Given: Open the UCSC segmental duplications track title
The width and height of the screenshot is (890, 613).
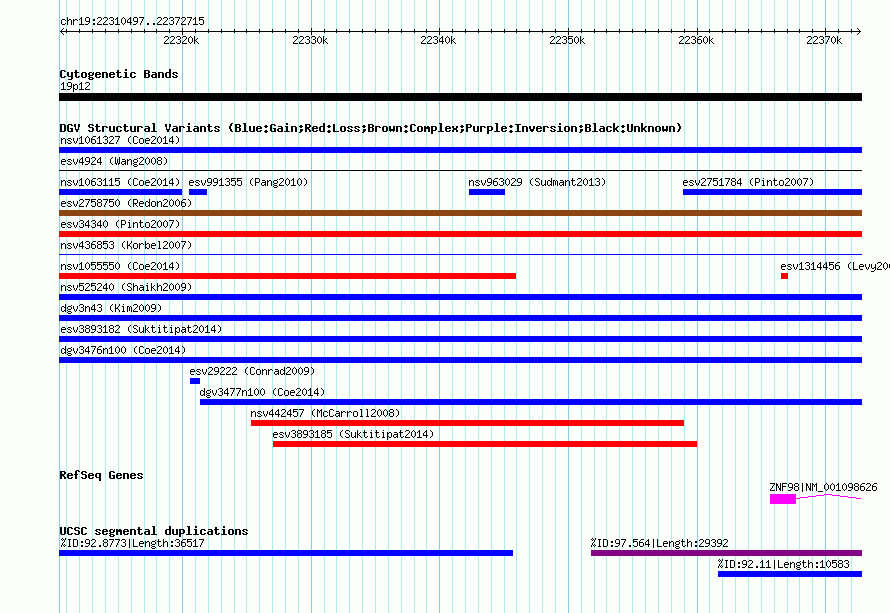Looking at the screenshot, I should [154, 531].
